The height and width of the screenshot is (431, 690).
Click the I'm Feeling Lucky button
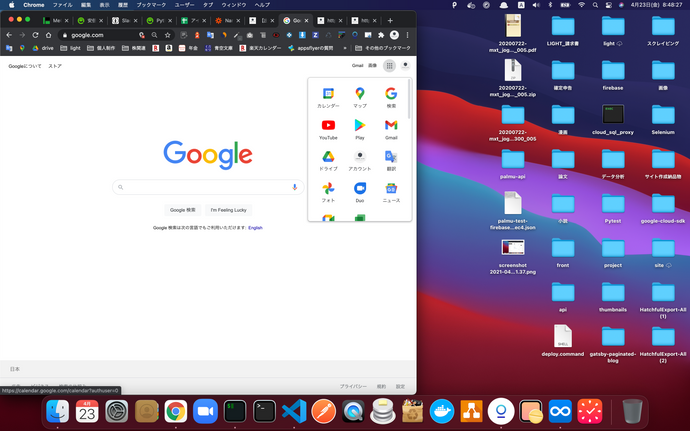227,210
